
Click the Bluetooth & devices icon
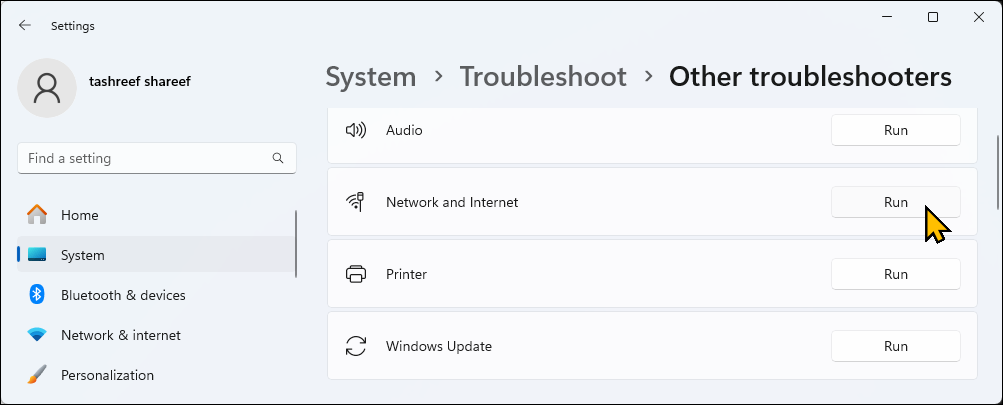37,295
